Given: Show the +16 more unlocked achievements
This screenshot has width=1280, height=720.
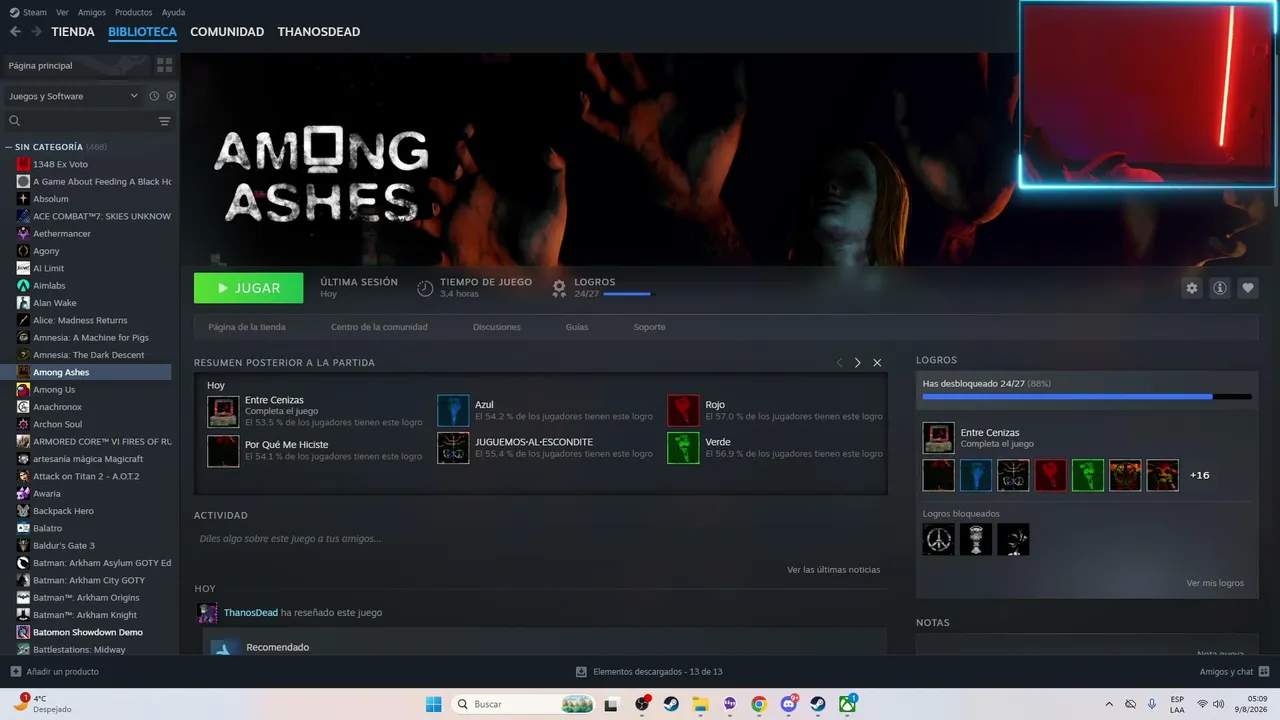Looking at the screenshot, I should (1200, 475).
